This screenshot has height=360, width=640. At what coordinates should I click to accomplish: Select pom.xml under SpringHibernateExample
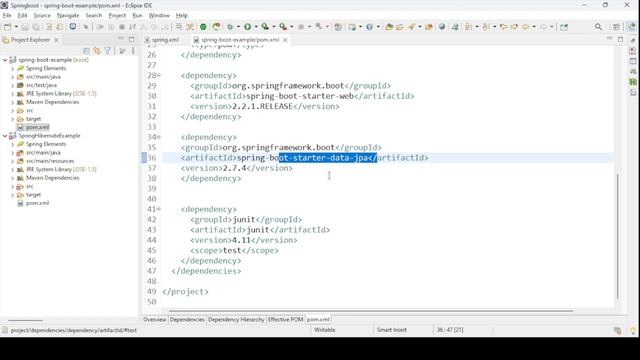(x=37, y=203)
